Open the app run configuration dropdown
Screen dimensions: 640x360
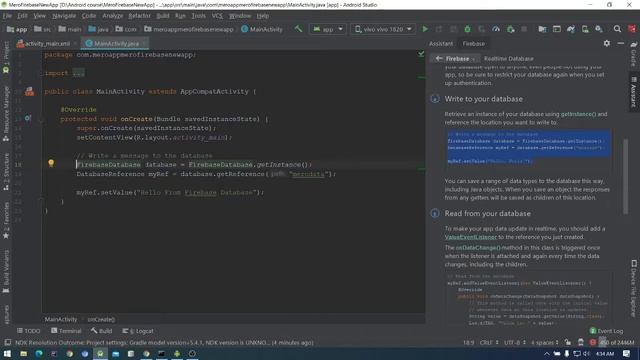(x=328, y=29)
